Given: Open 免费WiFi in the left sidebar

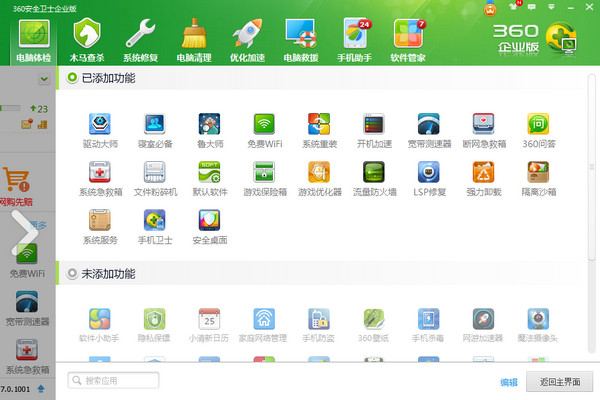Looking at the screenshot, I should (x=27, y=260).
